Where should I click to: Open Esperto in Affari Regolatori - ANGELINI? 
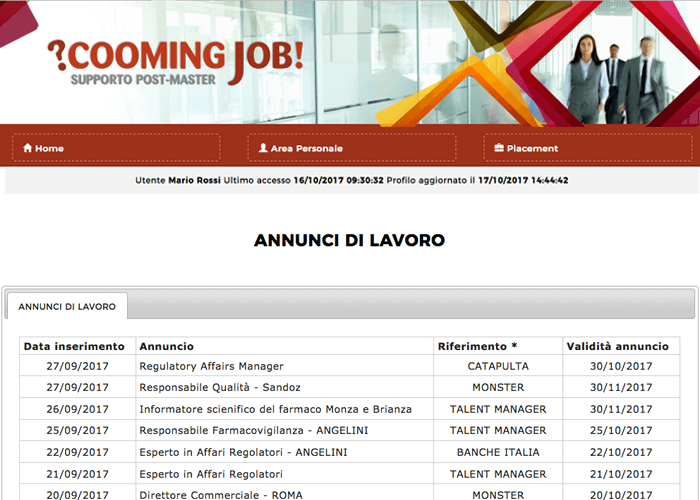click(243, 452)
